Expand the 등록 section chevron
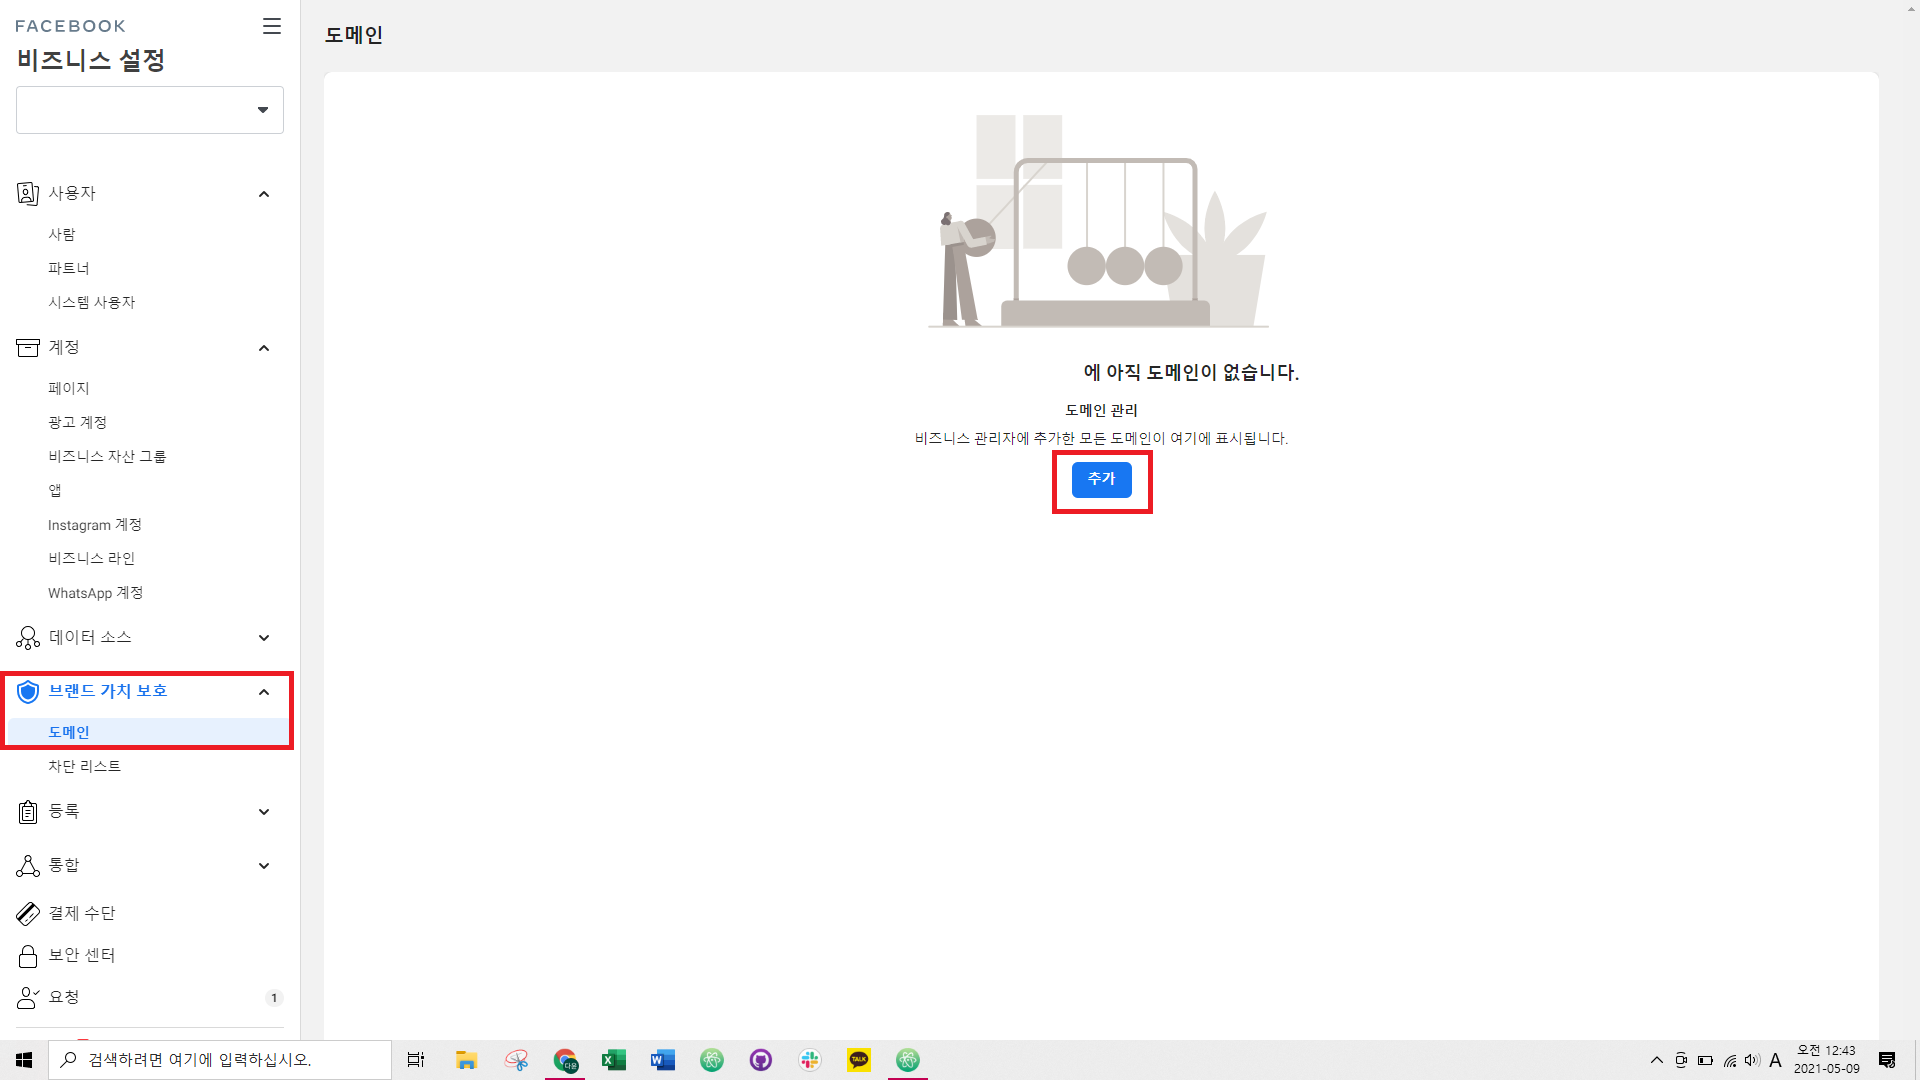Screen dimensions: 1920x1080 (264, 812)
